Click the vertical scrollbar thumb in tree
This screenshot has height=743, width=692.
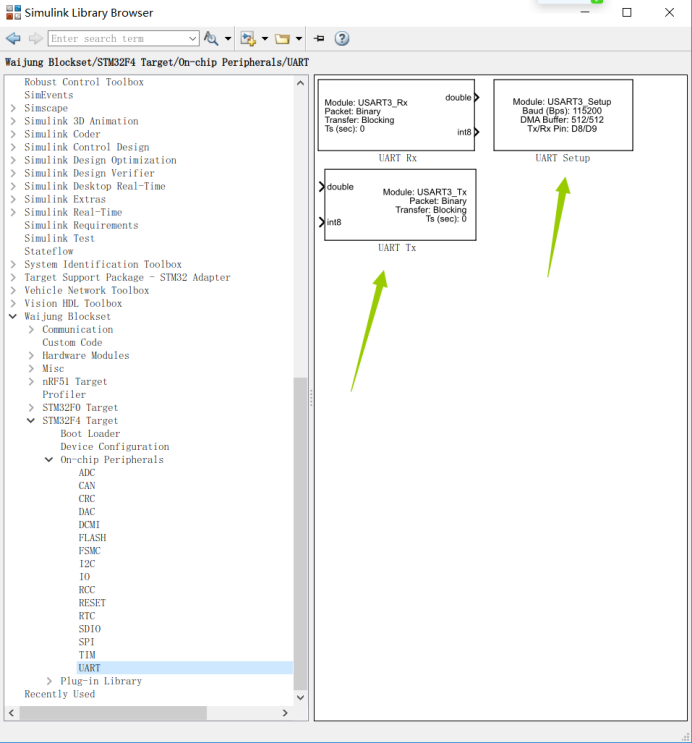pos(300,533)
